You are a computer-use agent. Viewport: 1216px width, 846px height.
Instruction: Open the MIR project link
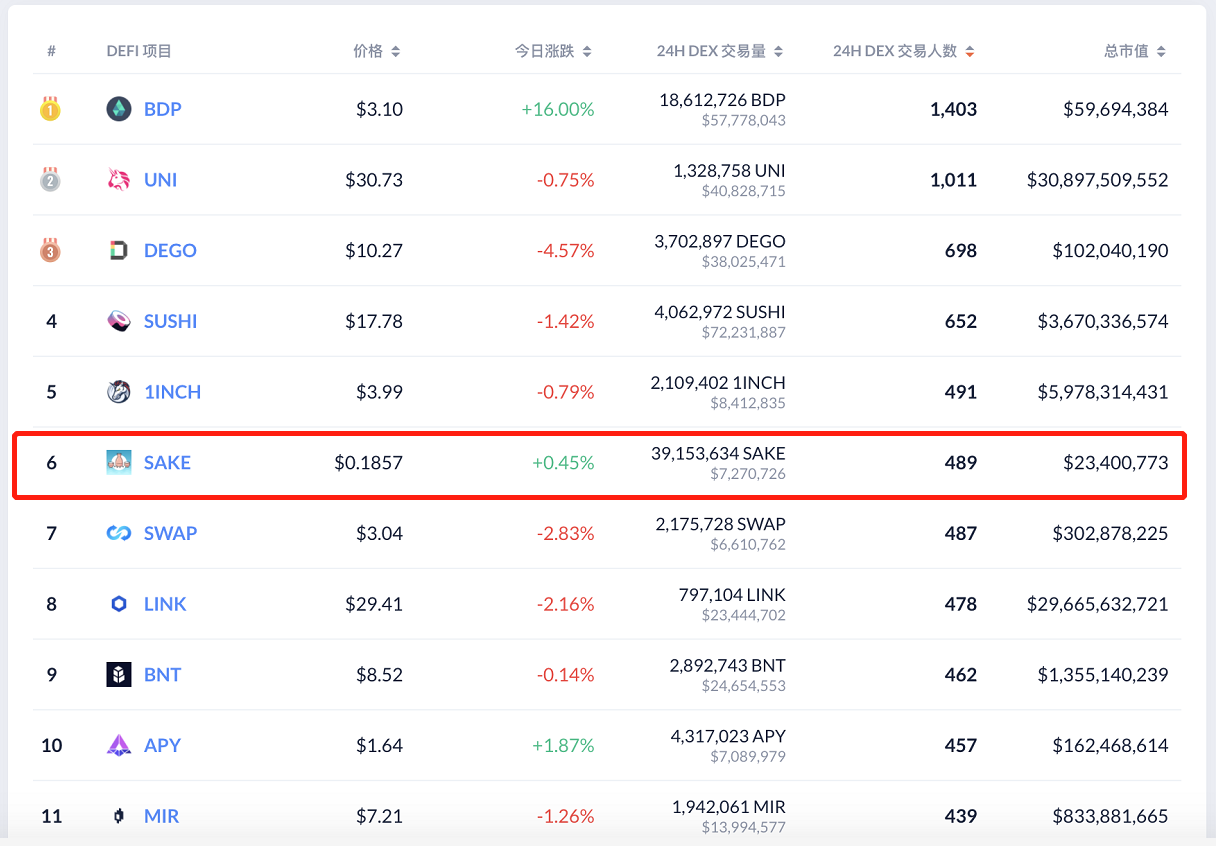tap(161, 816)
